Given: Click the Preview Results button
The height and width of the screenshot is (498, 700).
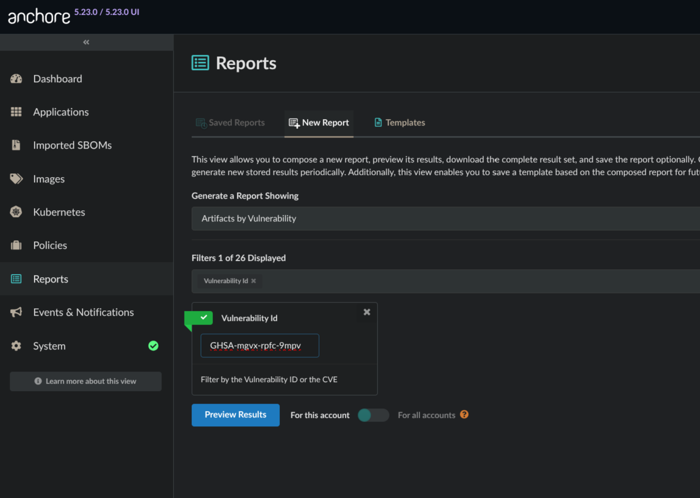Looking at the screenshot, I should pyautogui.click(x=235, y=415).
